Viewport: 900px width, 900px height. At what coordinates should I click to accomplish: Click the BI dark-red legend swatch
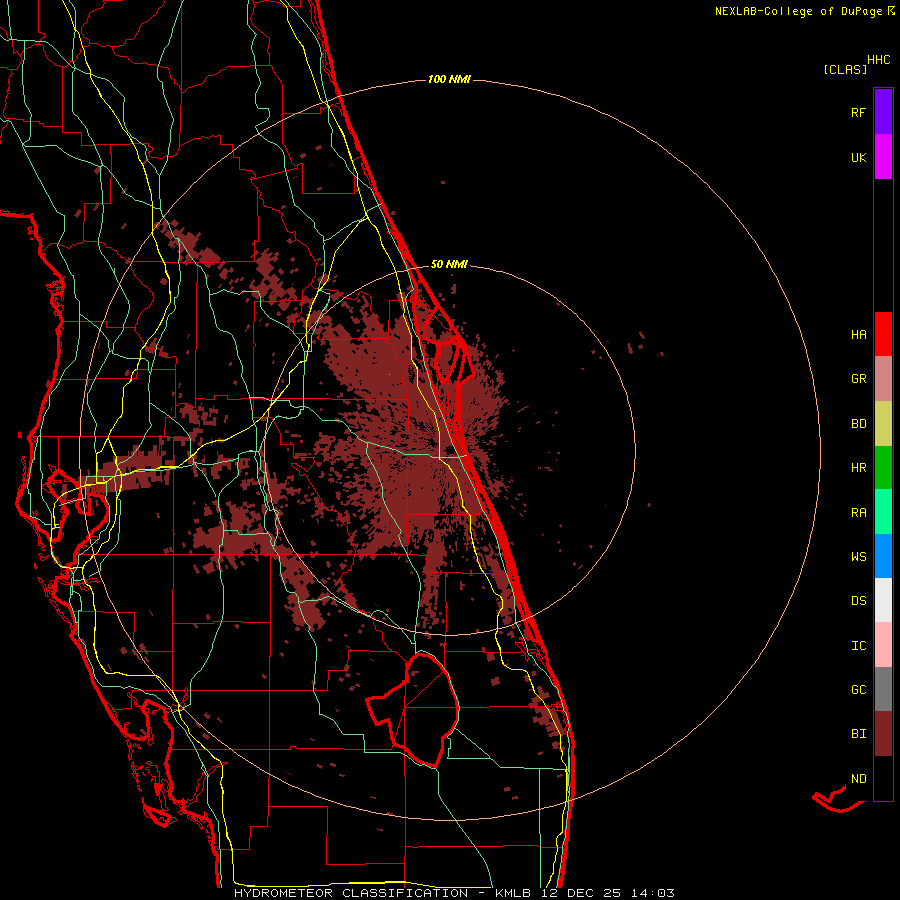(883, 734)
